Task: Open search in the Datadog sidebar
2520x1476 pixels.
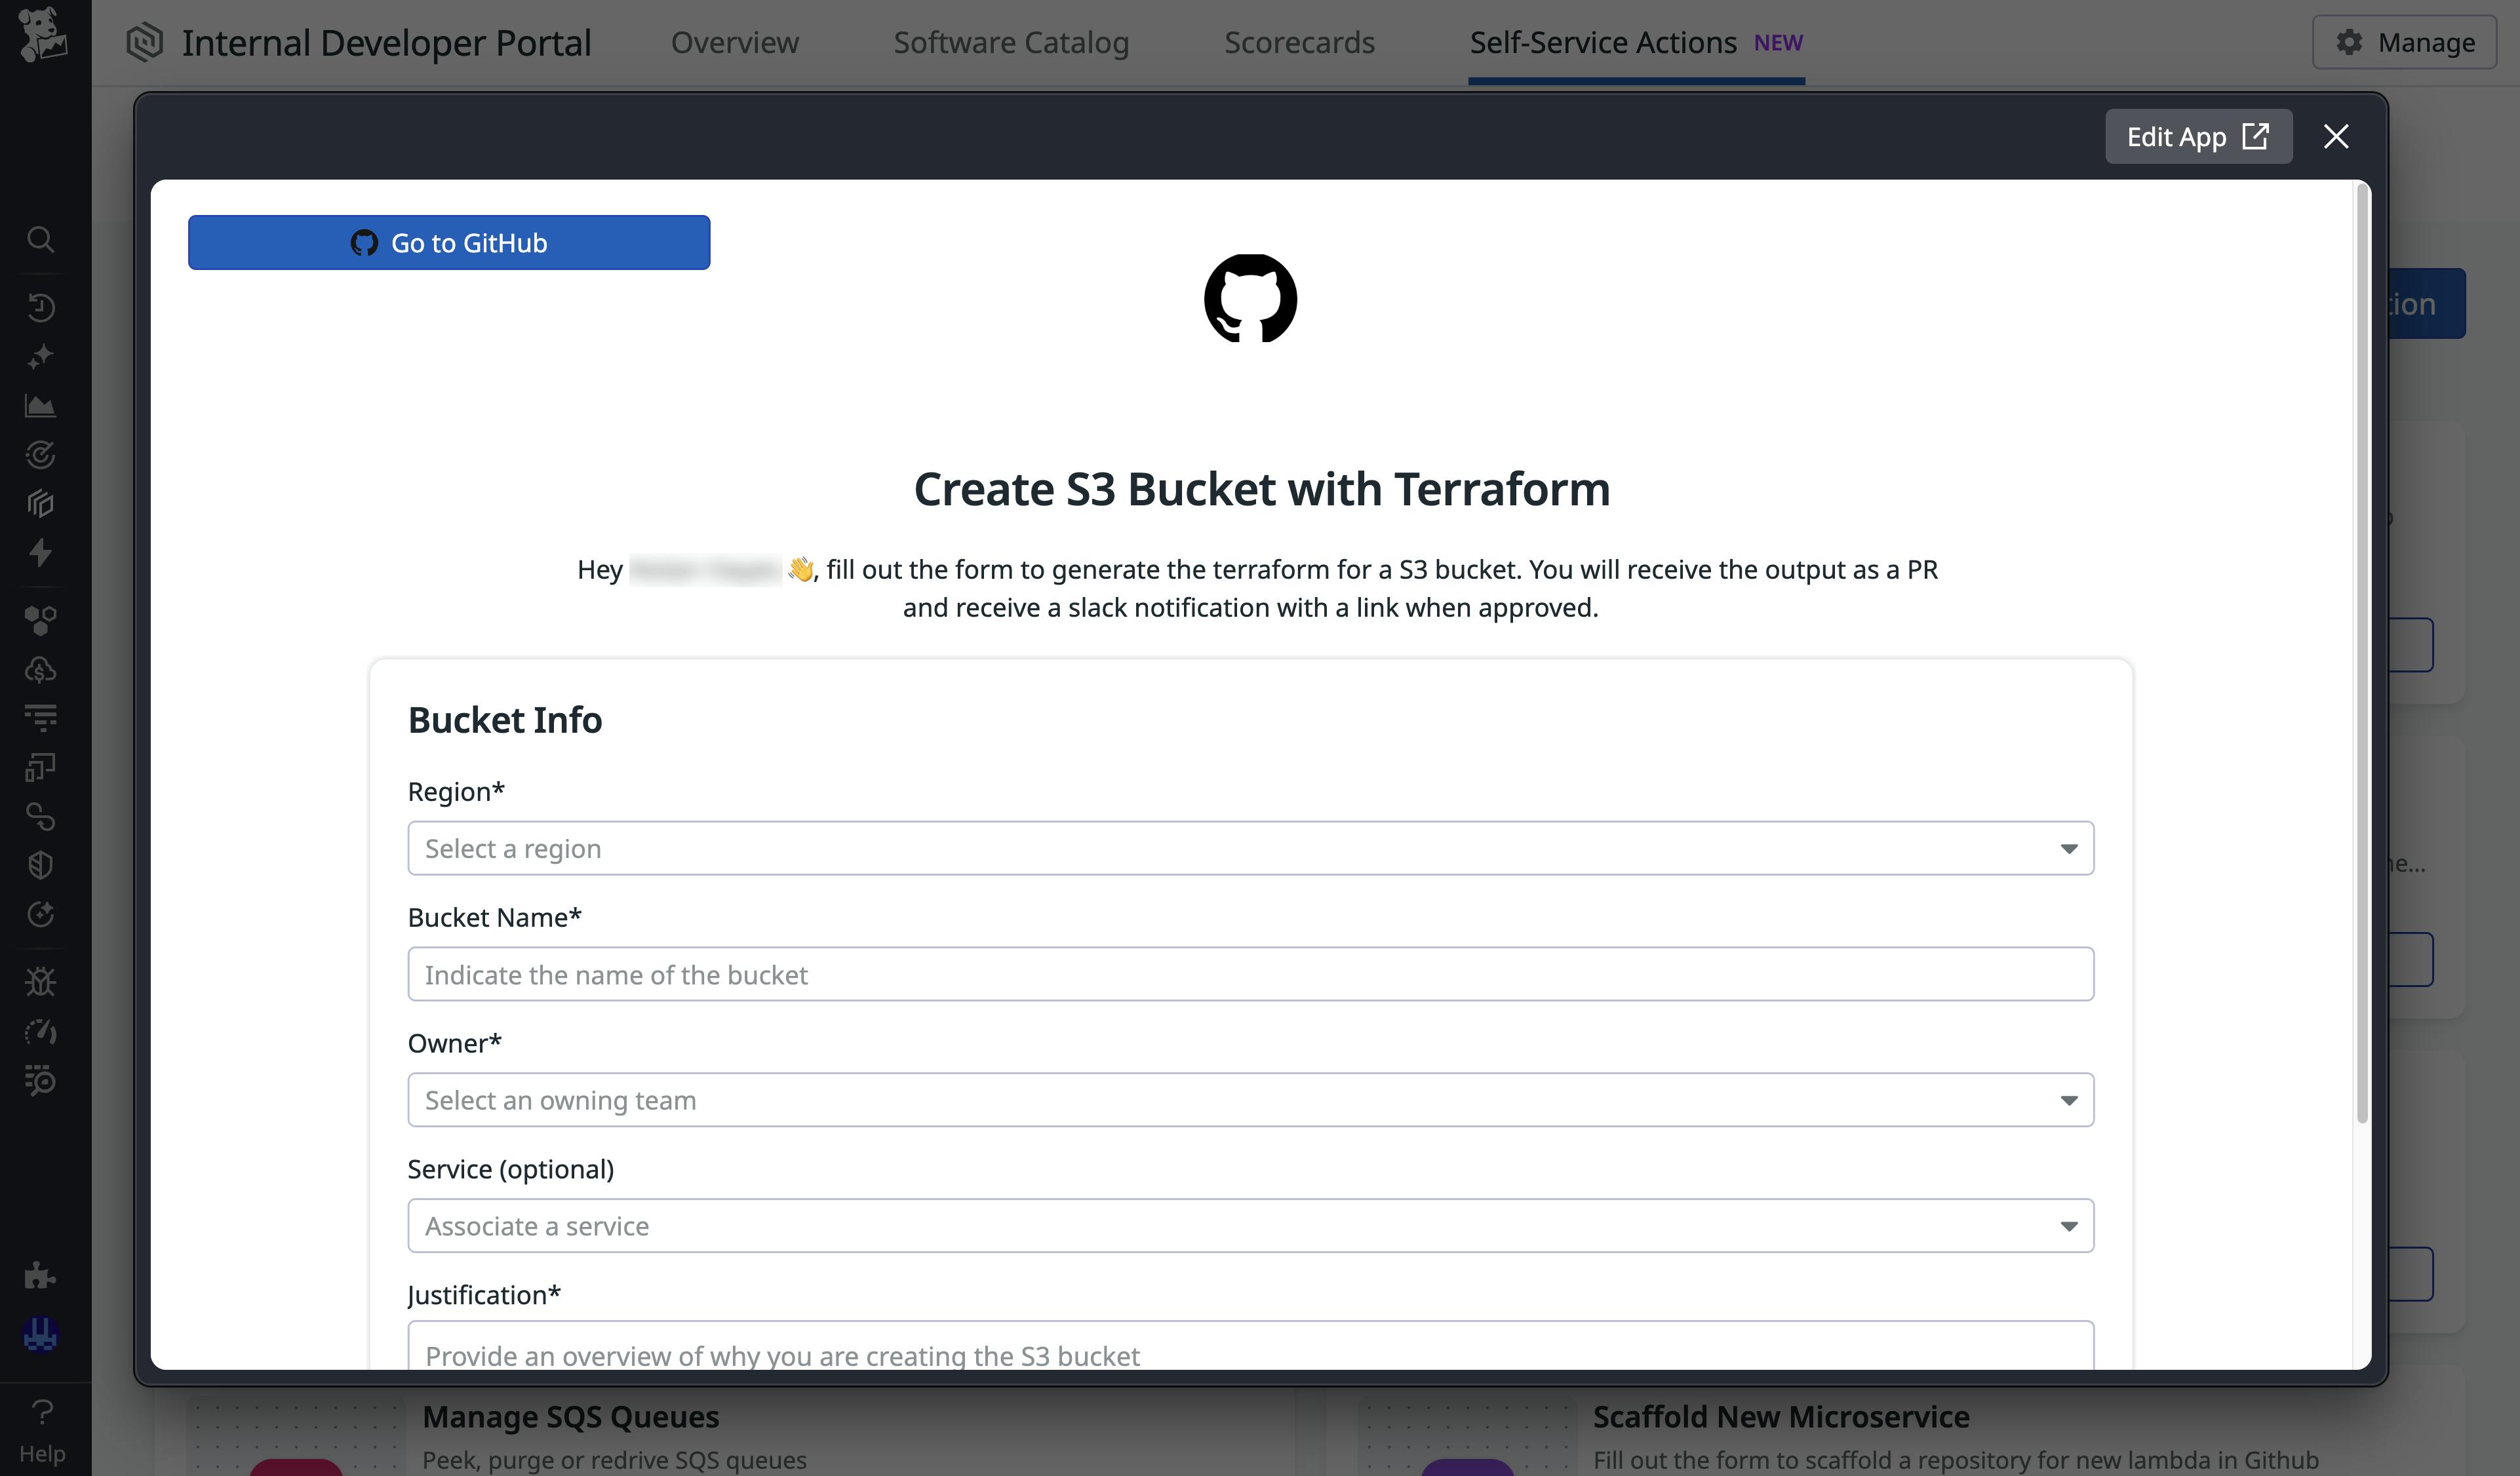Action: click(x=41, y=240)
